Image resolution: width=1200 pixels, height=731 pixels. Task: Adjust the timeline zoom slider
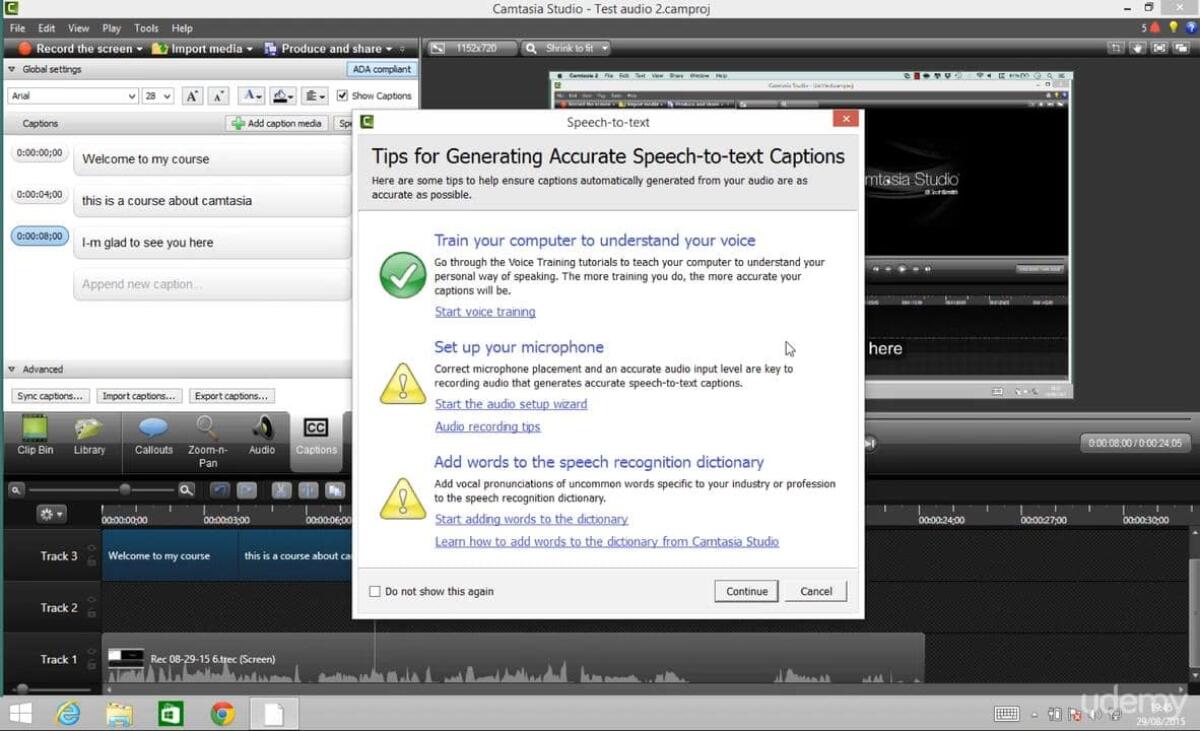pos(125,489)
